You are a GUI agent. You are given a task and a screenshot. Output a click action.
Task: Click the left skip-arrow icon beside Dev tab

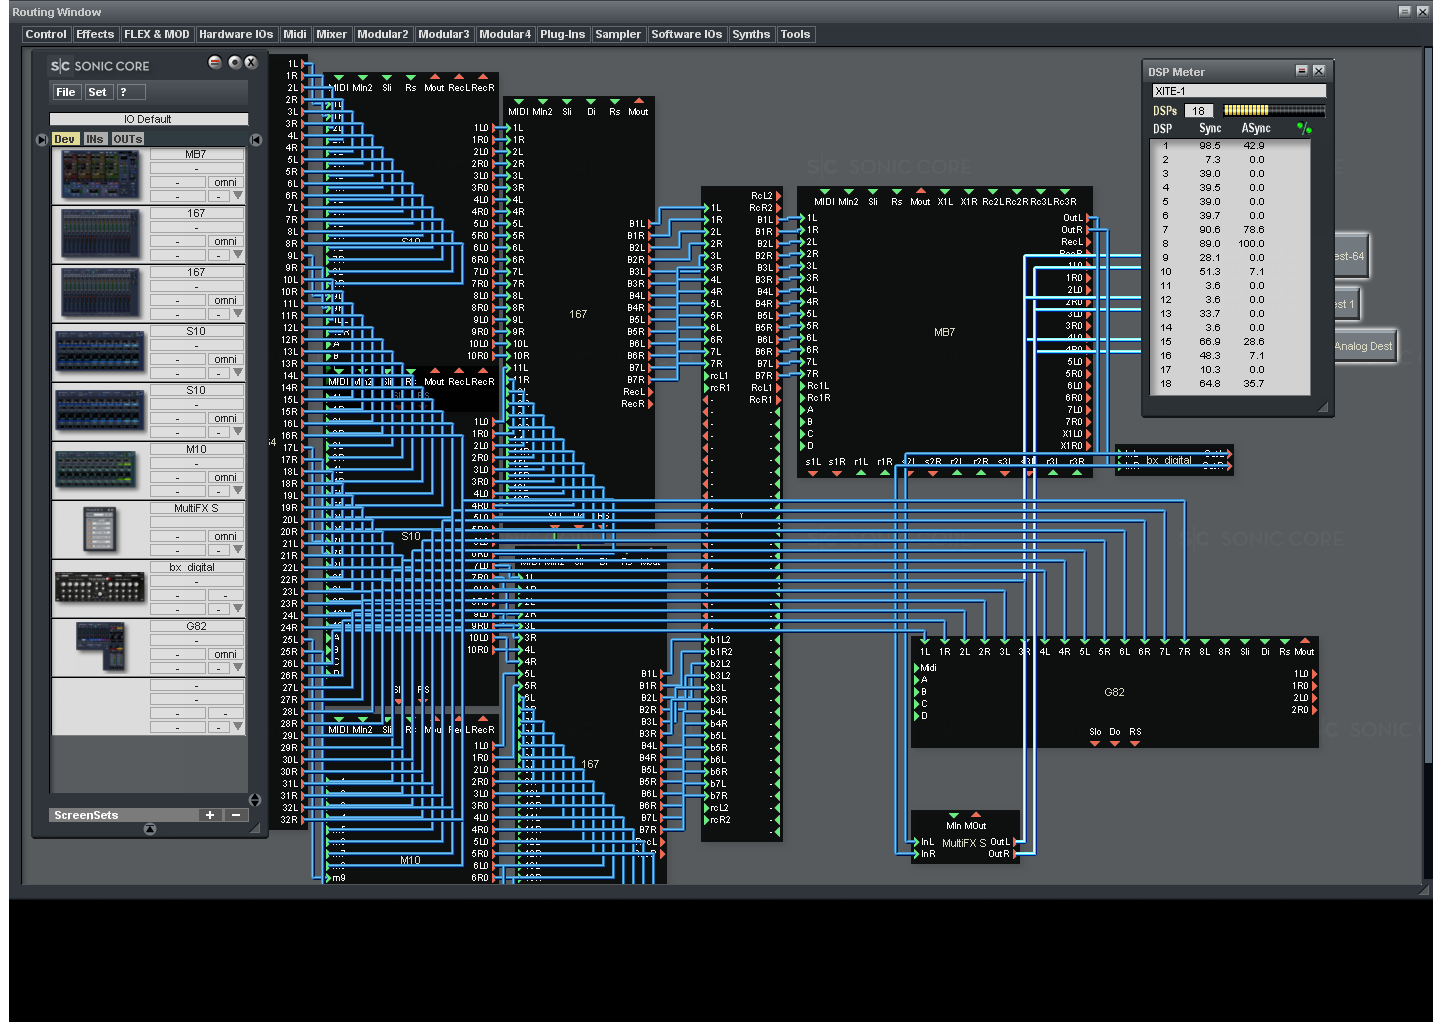coord(42,139)
